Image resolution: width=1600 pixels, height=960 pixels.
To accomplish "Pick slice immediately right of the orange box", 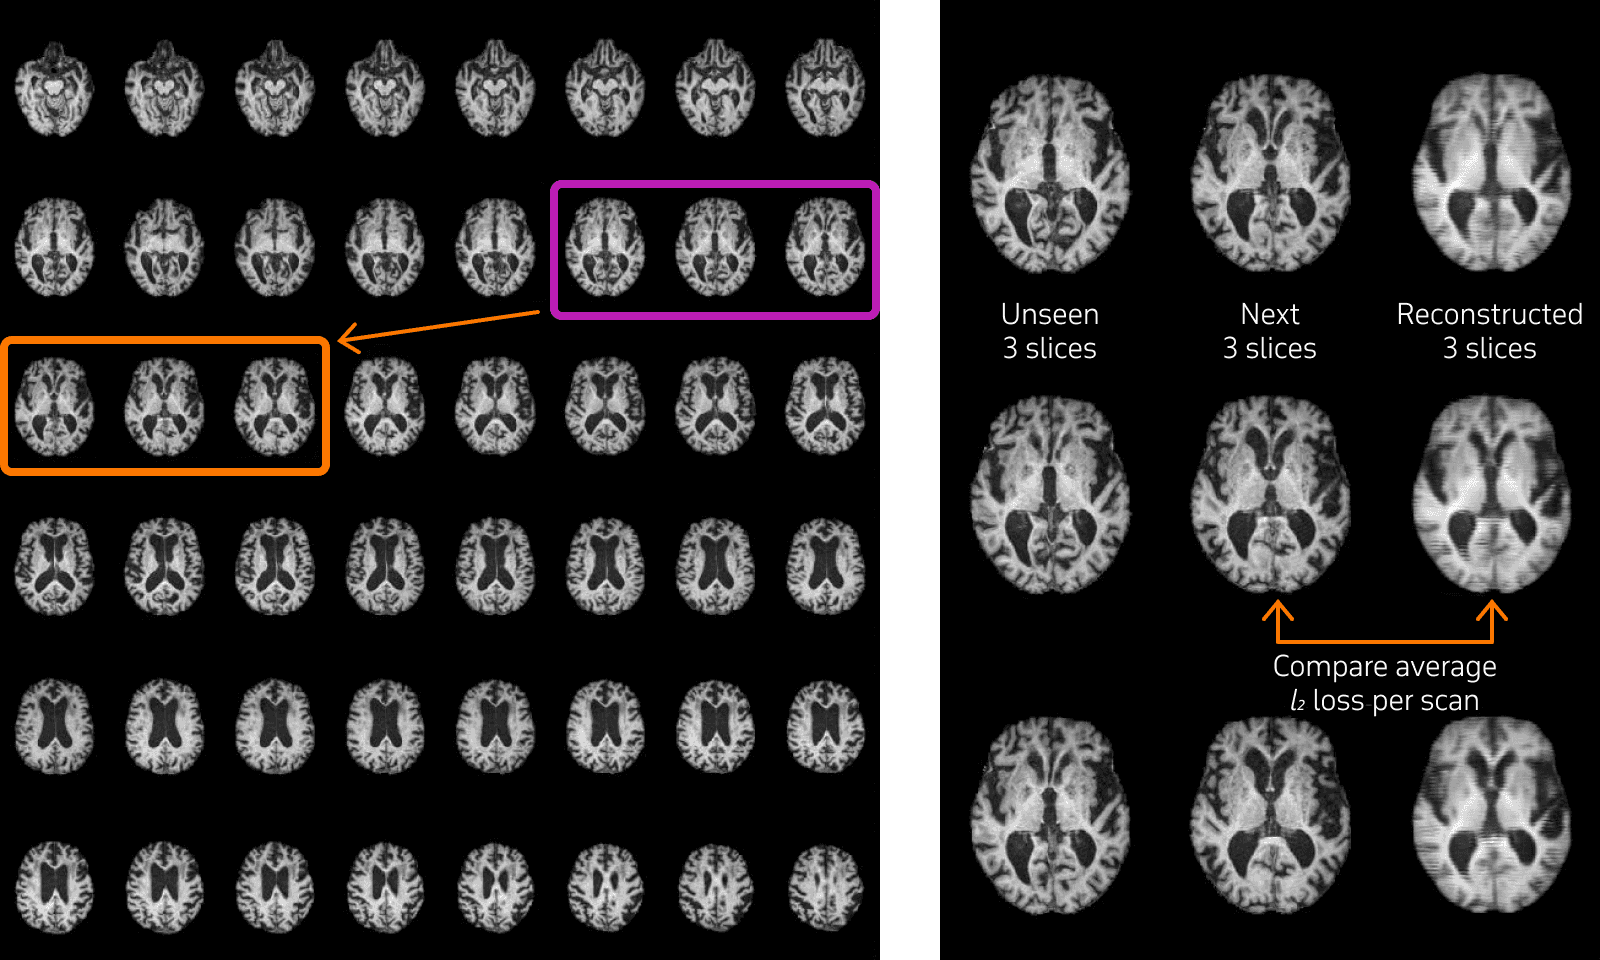I will click(385, 408).
